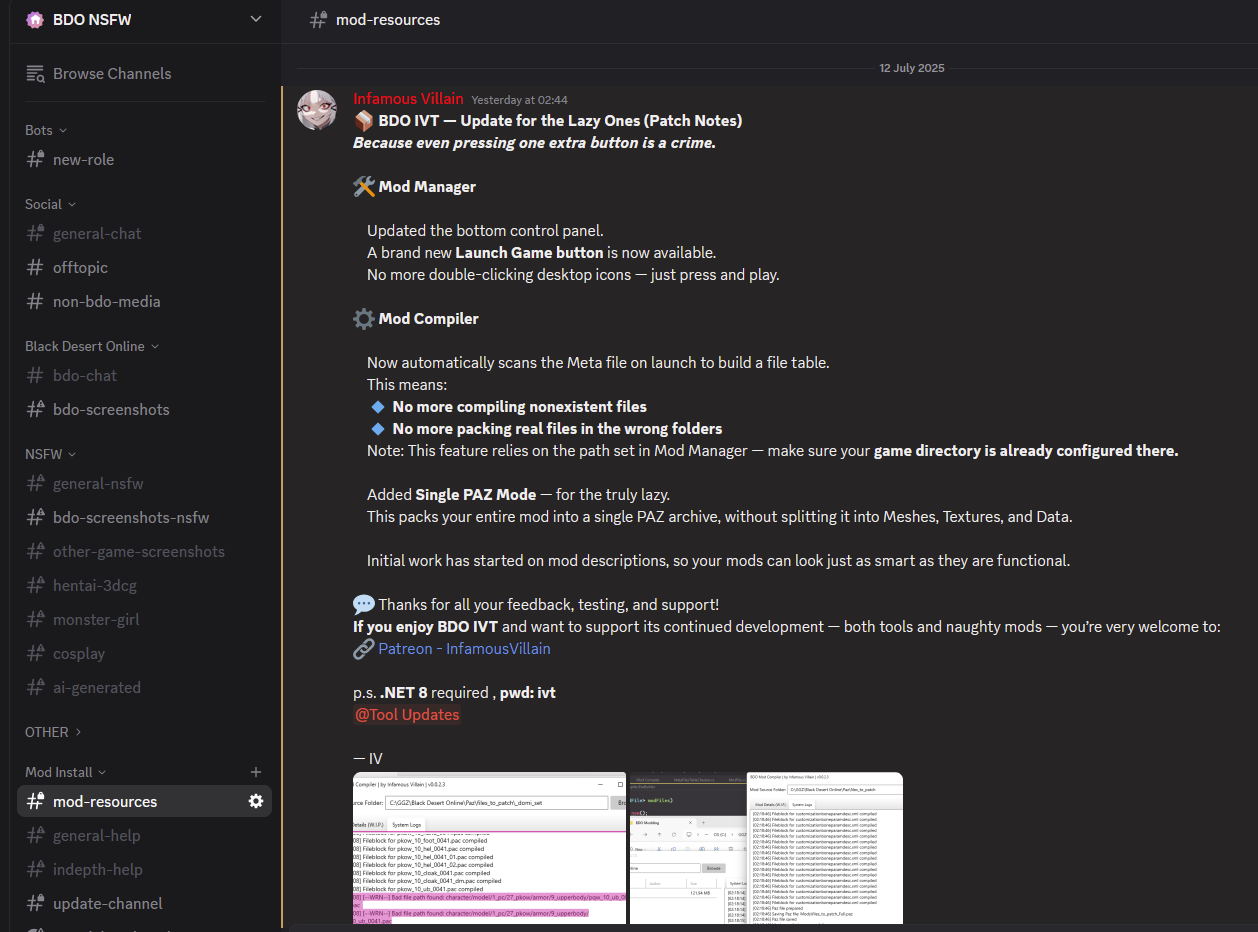The image size is (1258, 932).
Task: Open the BDO NSFW server dropdown menu
Action: 256,19
